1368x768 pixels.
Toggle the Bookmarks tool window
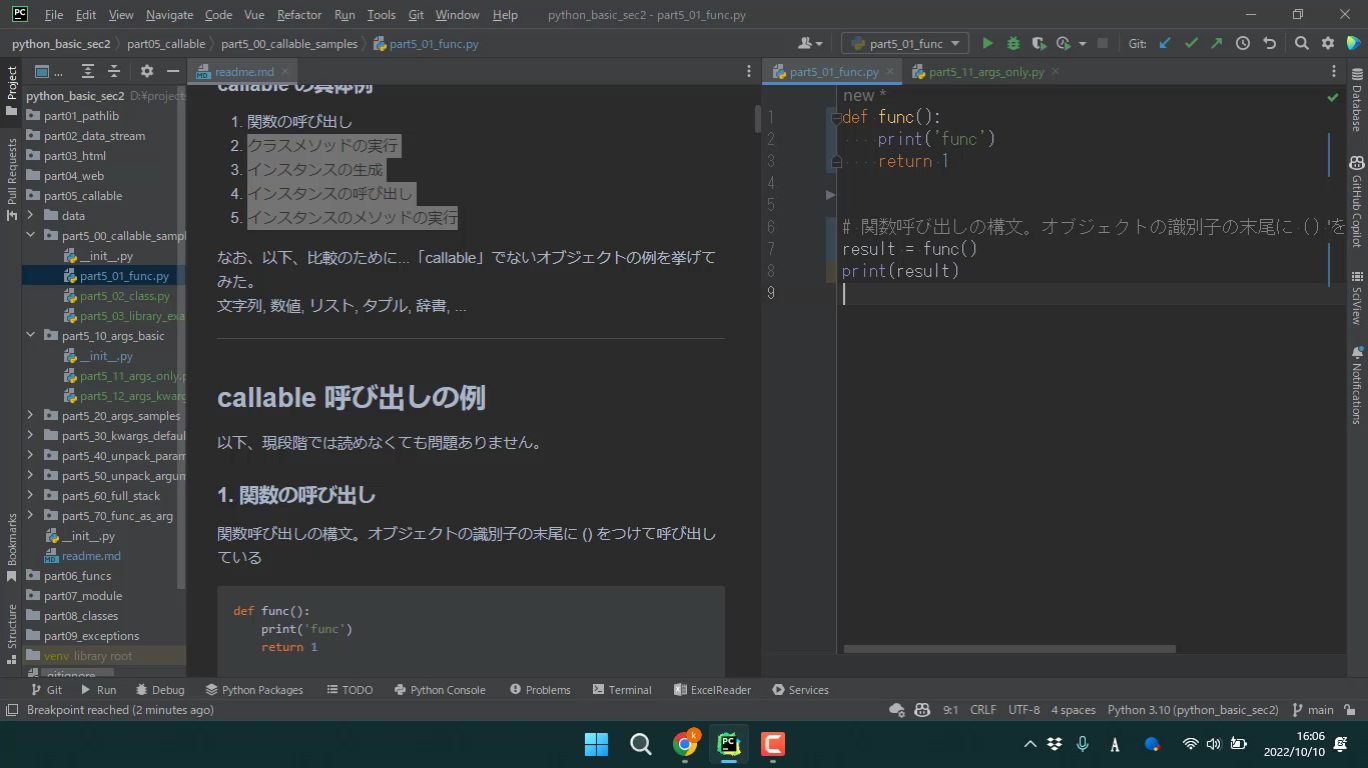12,540
